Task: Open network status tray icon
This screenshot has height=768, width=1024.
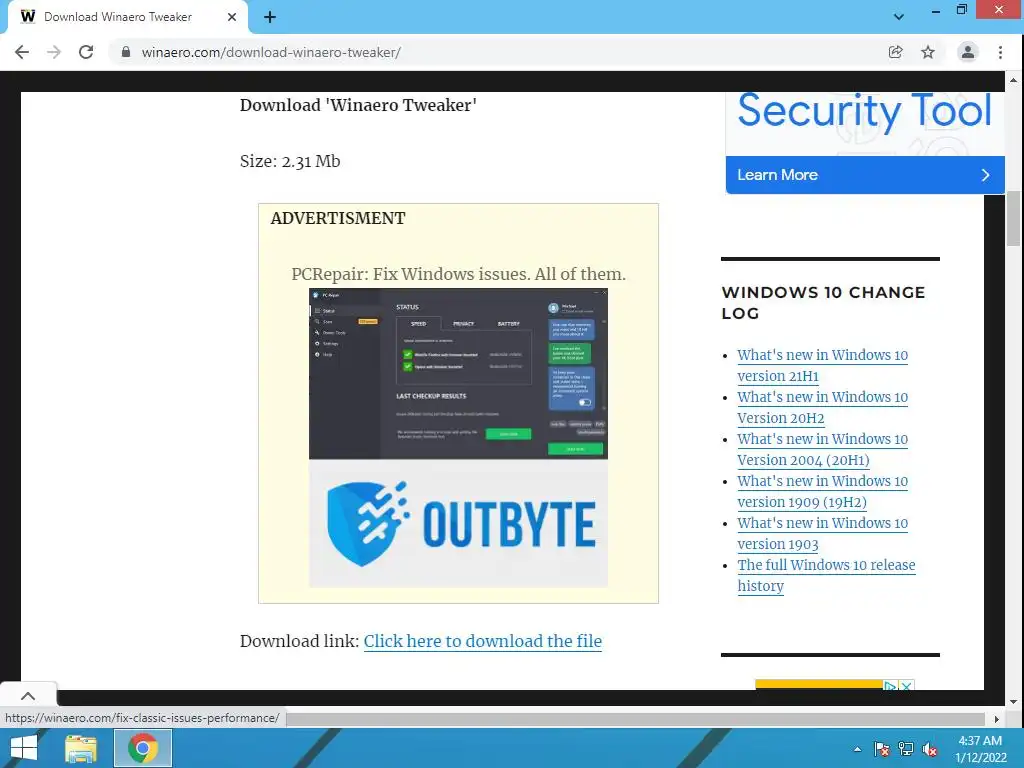Action: [906, 749]
